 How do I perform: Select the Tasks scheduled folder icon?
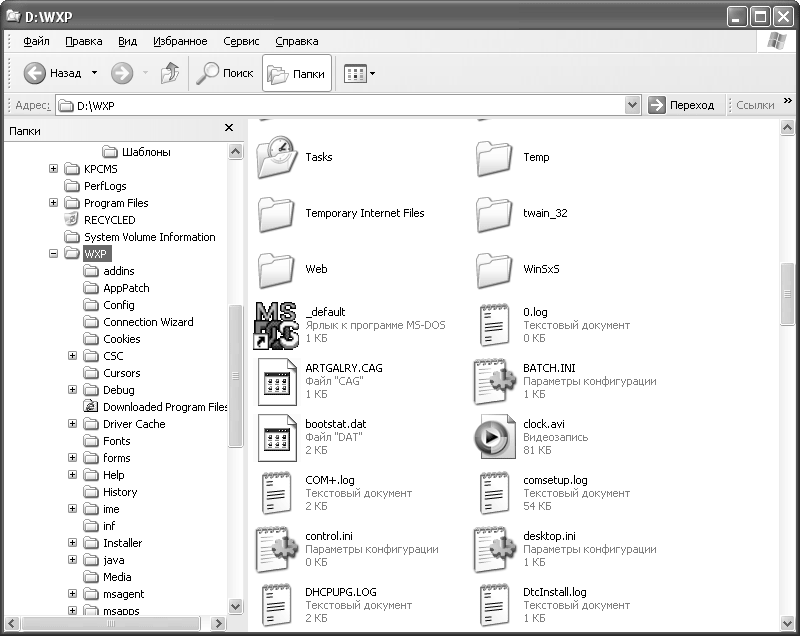pos(276,157)
